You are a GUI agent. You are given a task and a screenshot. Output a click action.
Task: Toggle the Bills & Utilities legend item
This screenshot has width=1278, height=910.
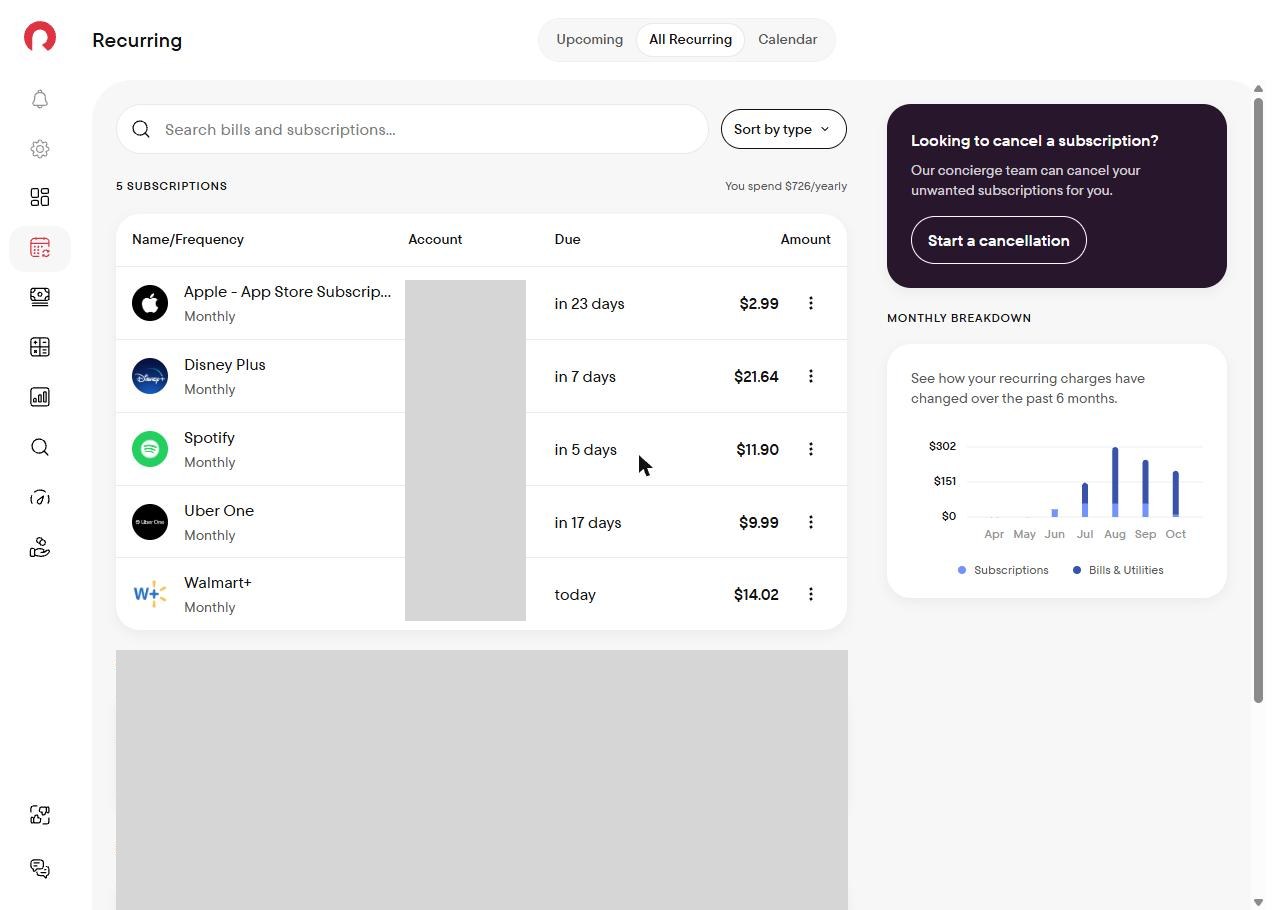1118,570
